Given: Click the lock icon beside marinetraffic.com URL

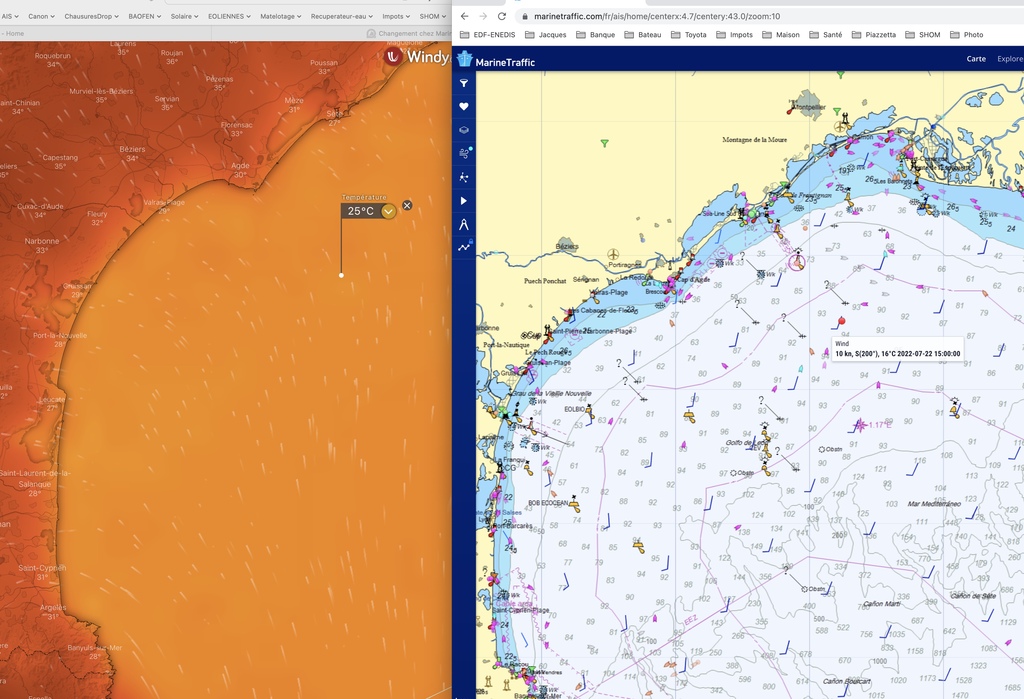Looking at the screenshot, I should click(524, 16).
